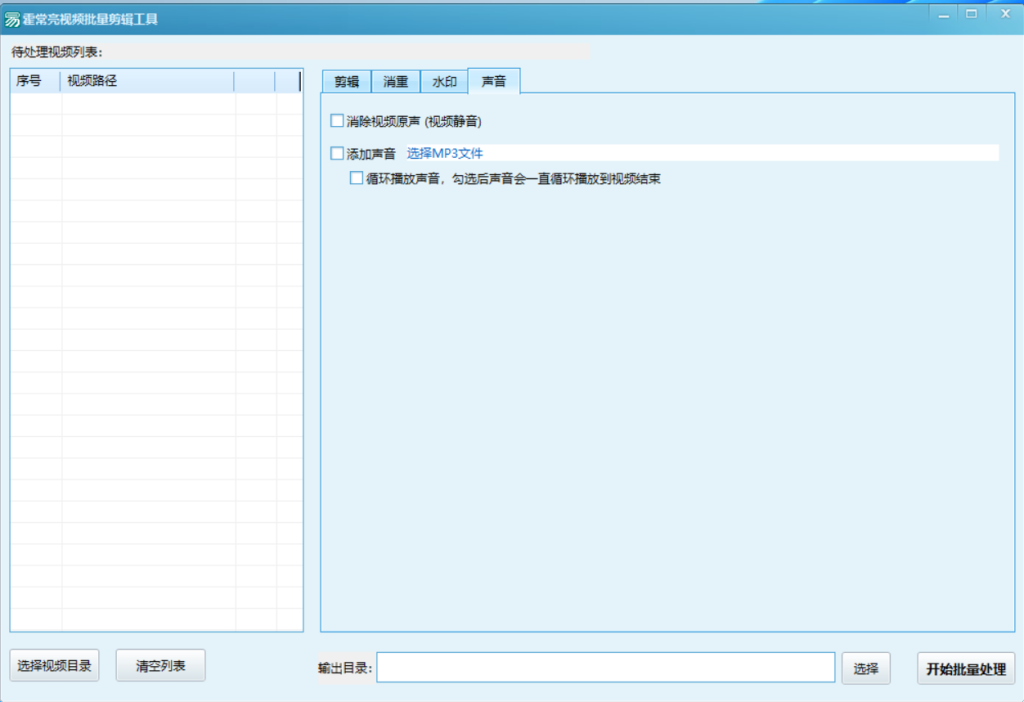Open the 消重 tab
The image size is (1024, 702).
click(396, 82)
